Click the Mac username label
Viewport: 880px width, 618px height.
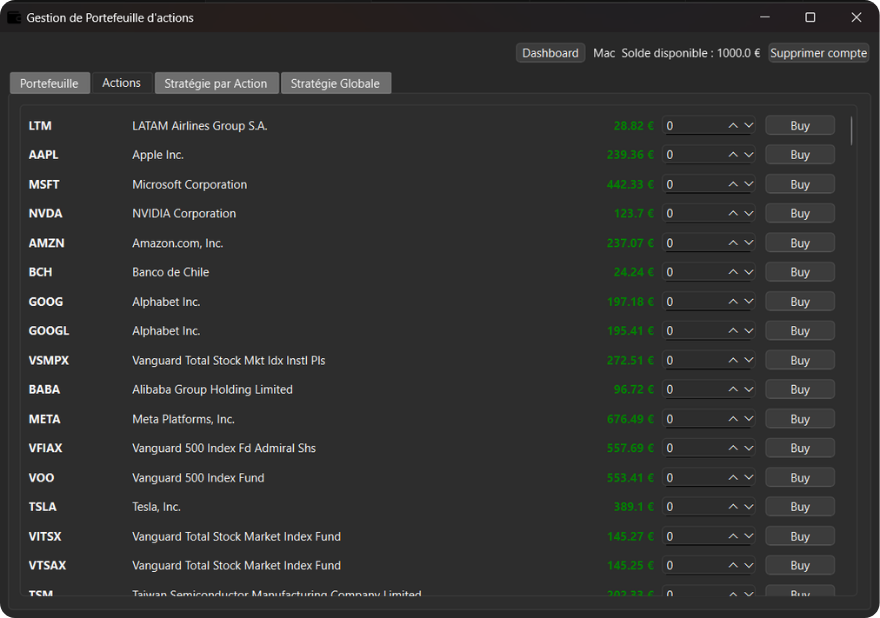point(604,53)
